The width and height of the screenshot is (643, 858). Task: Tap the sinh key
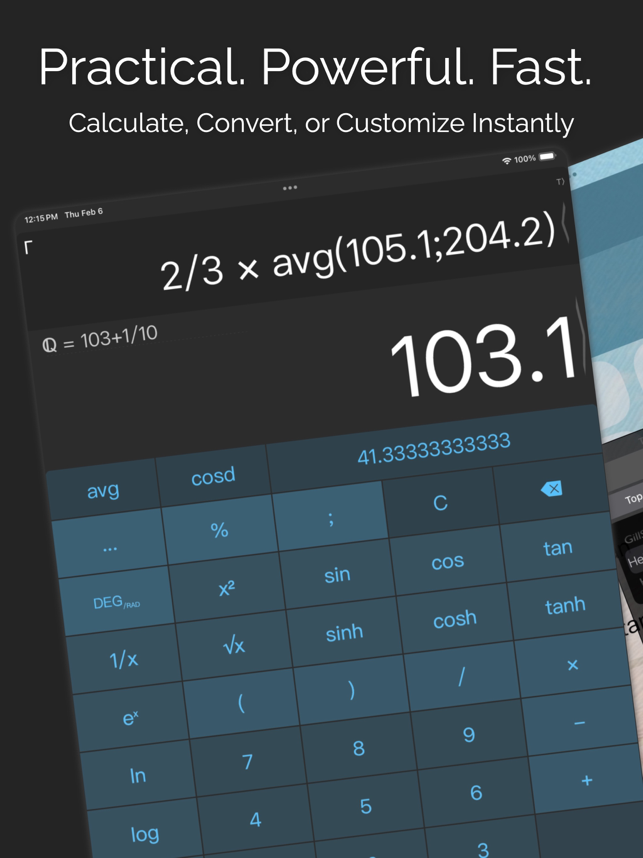coord(344,633)
